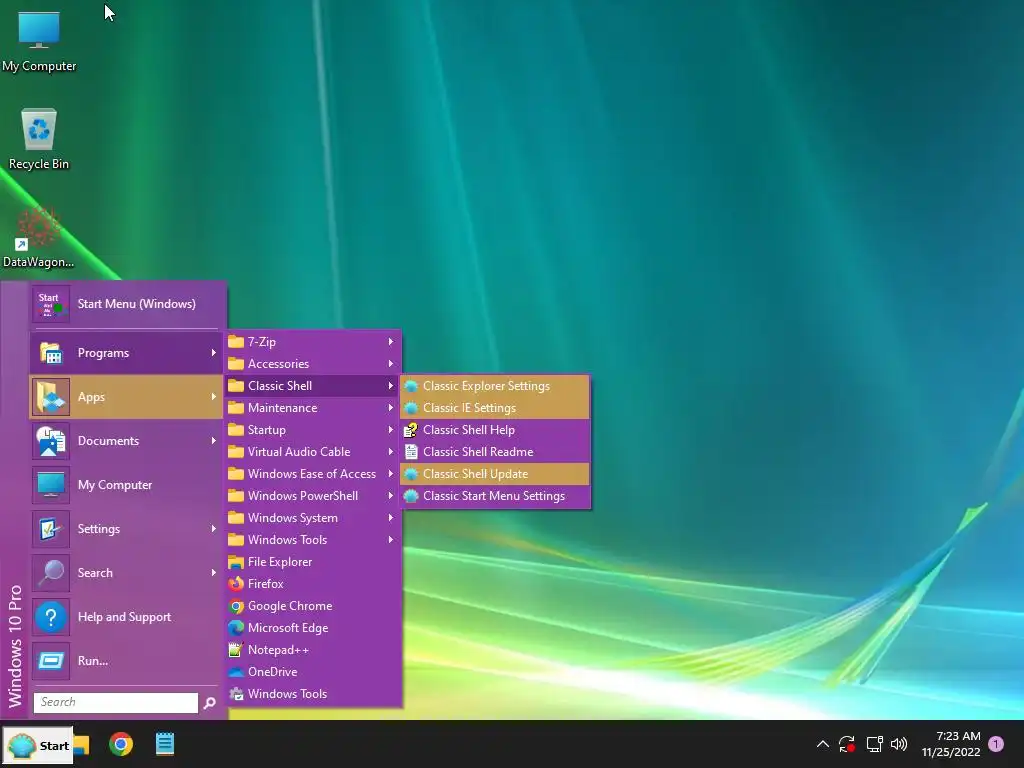This screenshot has height=768, width=1024.
Task: Click the My Computer icon in start menu
Action: pos(50,485)
